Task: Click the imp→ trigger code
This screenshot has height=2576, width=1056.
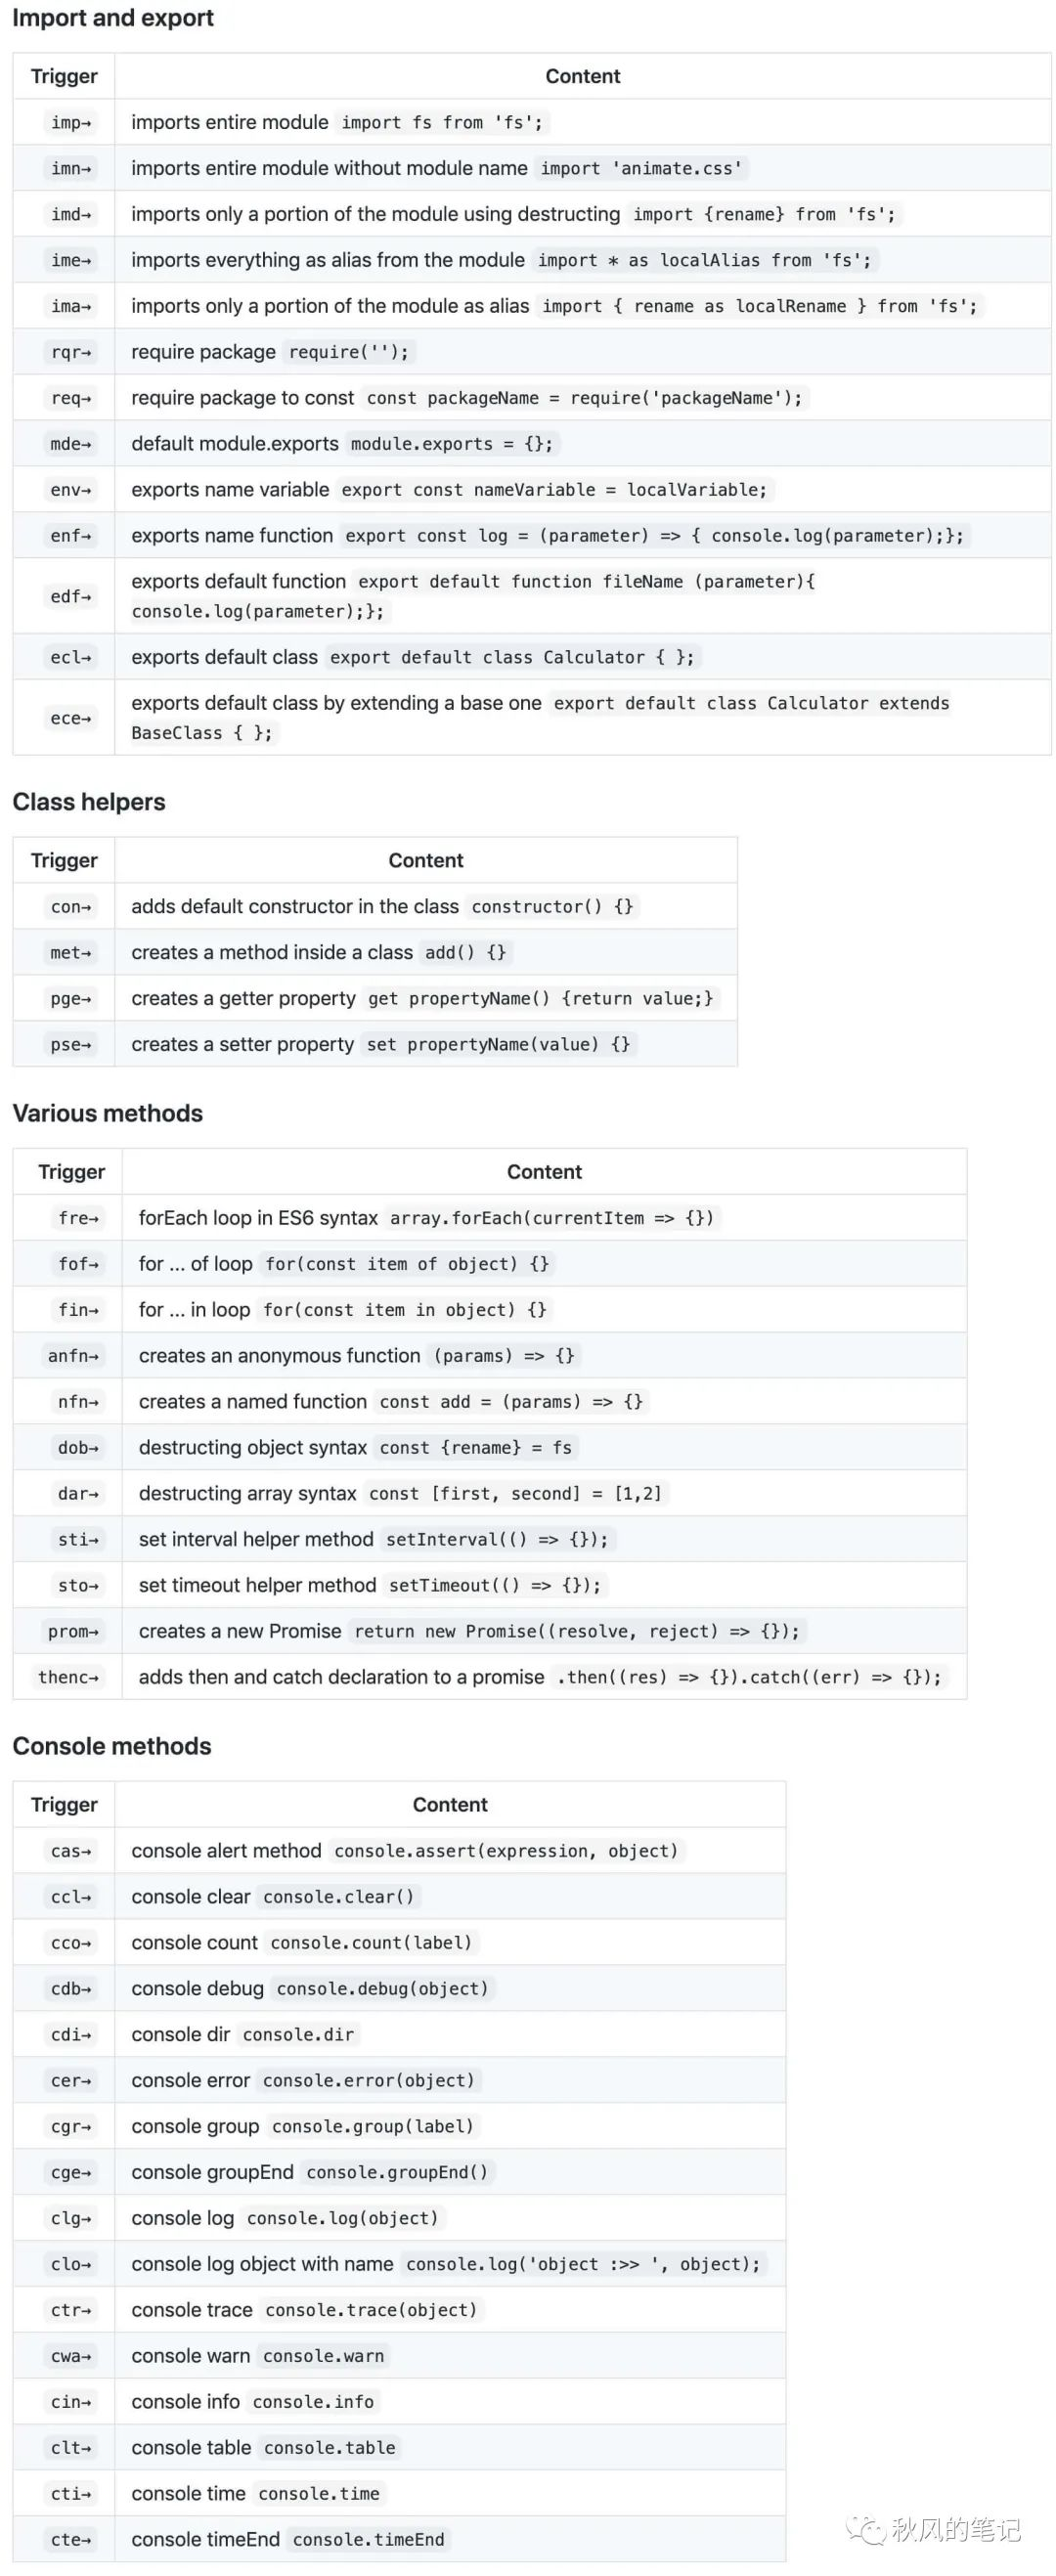Action: 70,122
